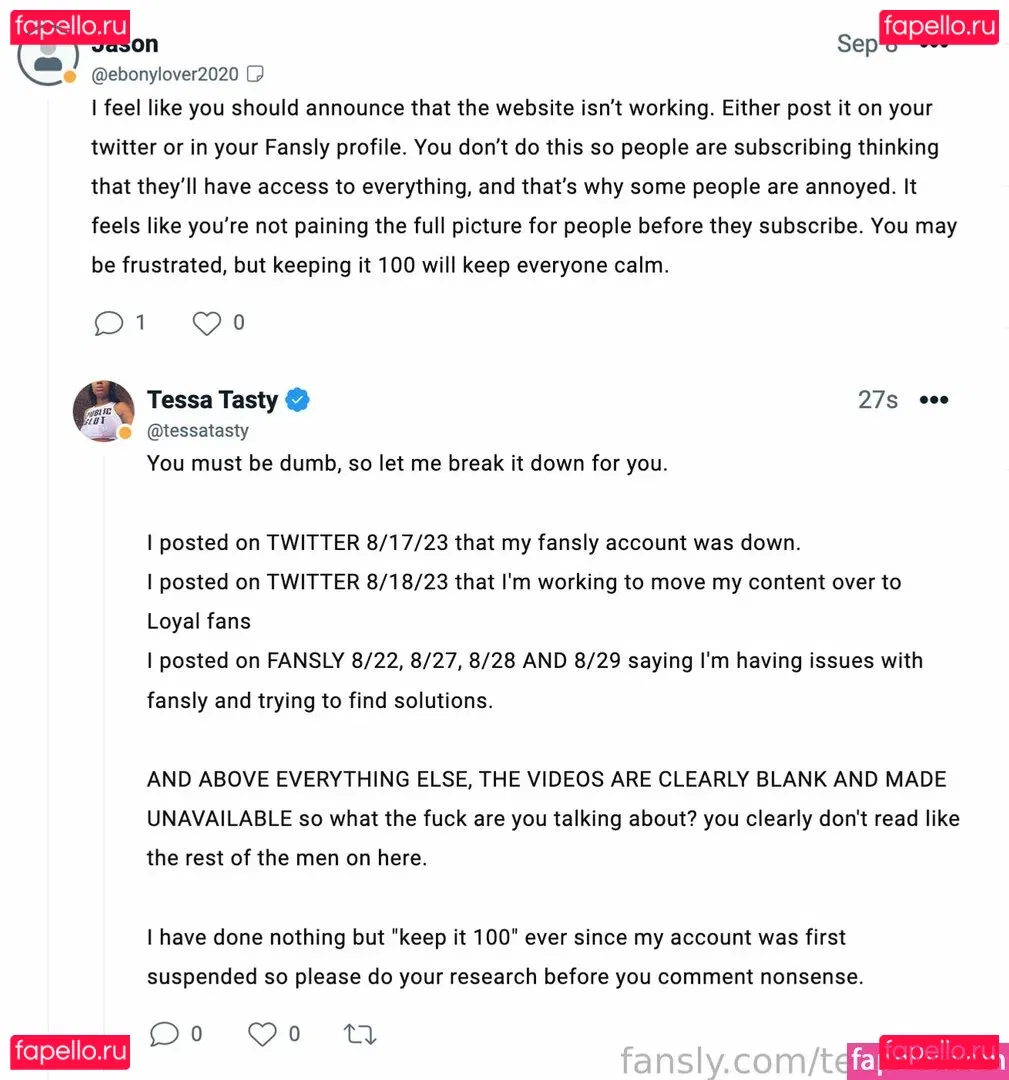1009x1080 pixels.
Task: Repost Tessa Tasty's reply
Action: pyautogui.click(x=360, y=1034)
